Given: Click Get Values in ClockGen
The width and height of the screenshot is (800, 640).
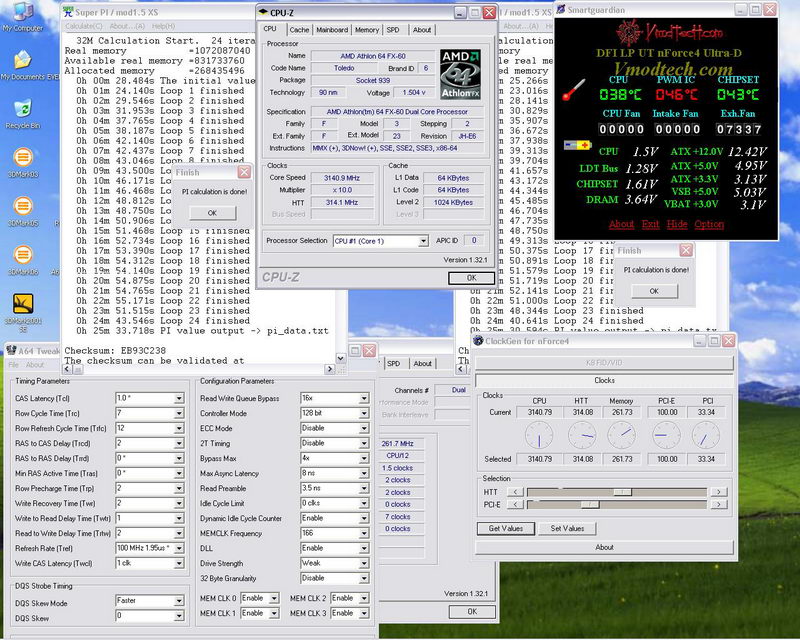Looking at the screenshot, I should coord(505,528).
